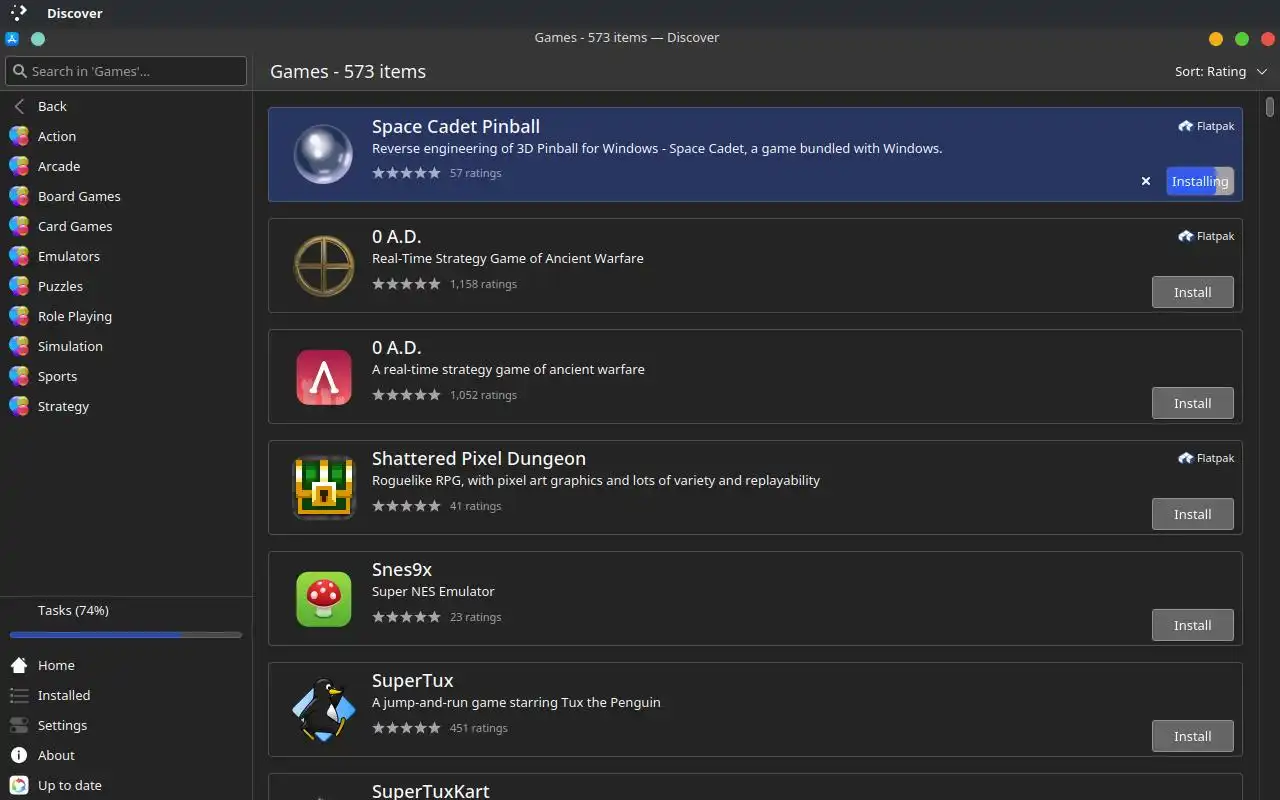Click the 0 A.D. Flatpak round emblem icon
The width and height of the screenshot is (1280, 800).
point(323,265)
